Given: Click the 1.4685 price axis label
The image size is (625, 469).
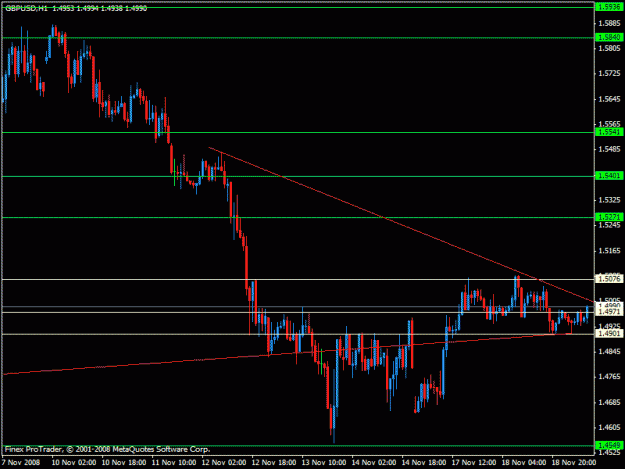Looking at the screenshot, I should click(x=609, y=402).
